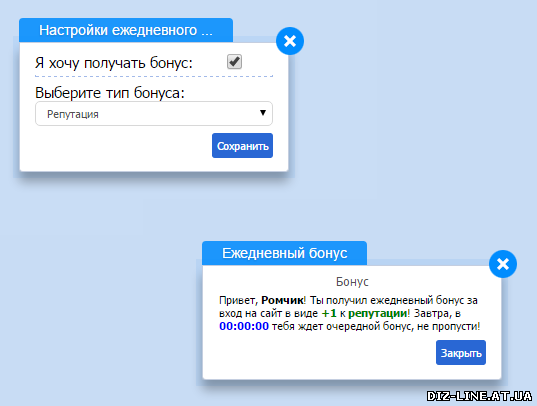Click the 'Я хочу получать бонус:' label
Image resolution: width=537 pixels, height=406 pixels.
click(114, 63)
